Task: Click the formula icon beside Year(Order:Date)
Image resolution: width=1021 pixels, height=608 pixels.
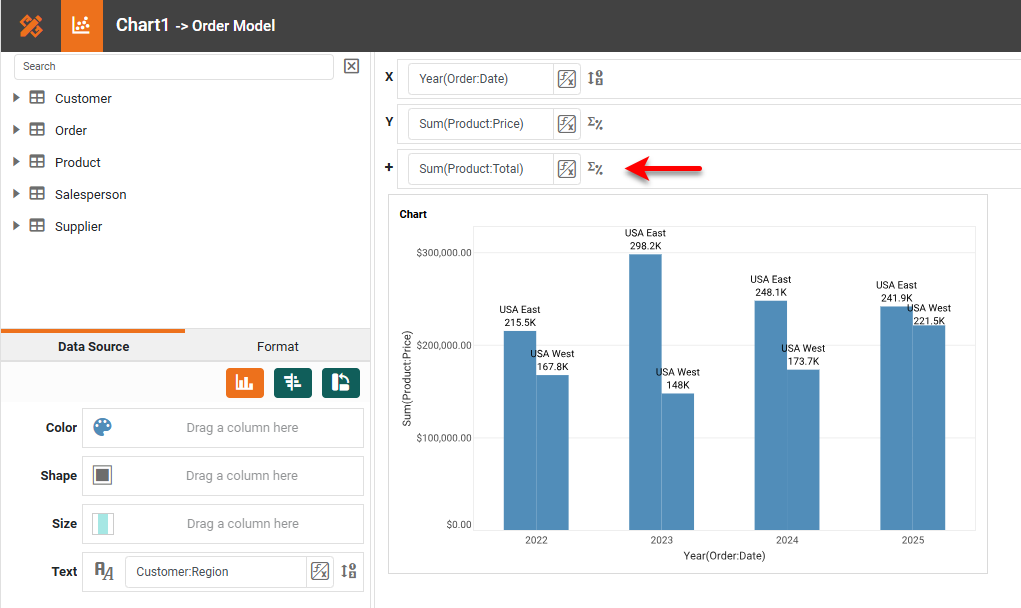Action: (567, 79)
